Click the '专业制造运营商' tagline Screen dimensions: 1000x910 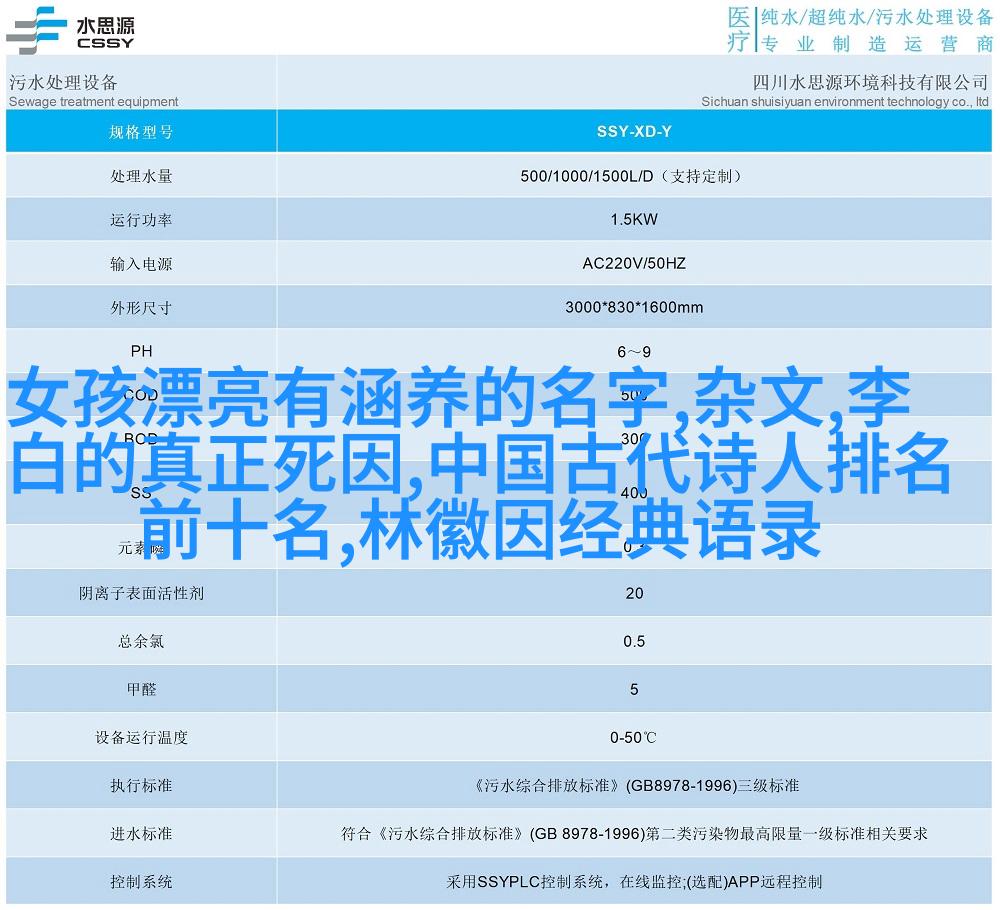(878, 43)
